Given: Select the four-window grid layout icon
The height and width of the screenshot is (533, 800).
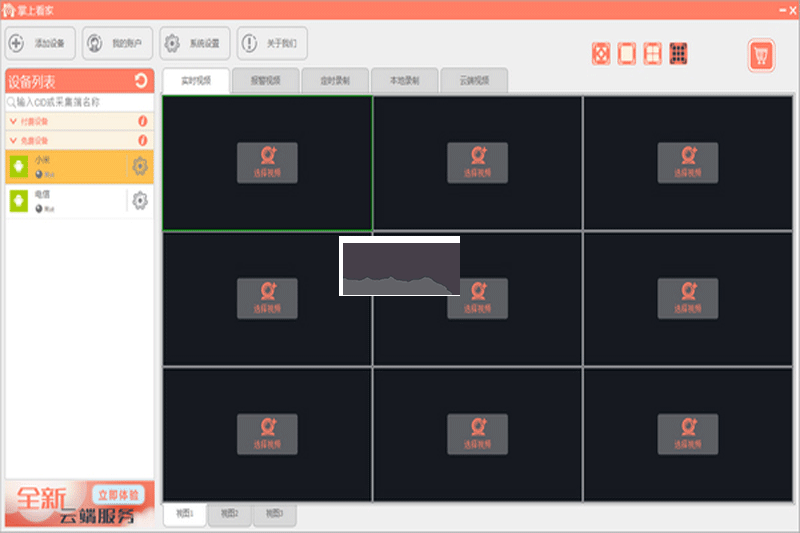Looking at the screenshot, I should [x=653, y=53].
